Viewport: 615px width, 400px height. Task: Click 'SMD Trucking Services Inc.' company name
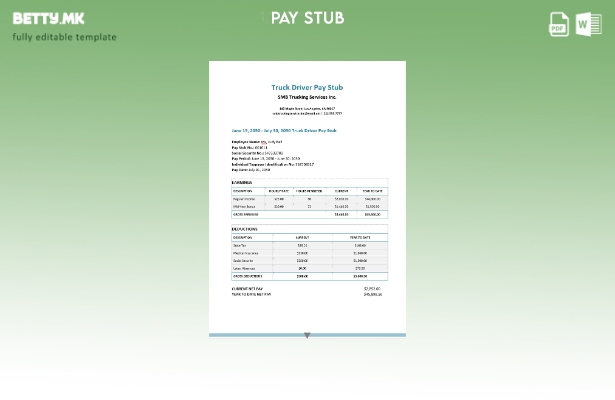click(307, 97)
